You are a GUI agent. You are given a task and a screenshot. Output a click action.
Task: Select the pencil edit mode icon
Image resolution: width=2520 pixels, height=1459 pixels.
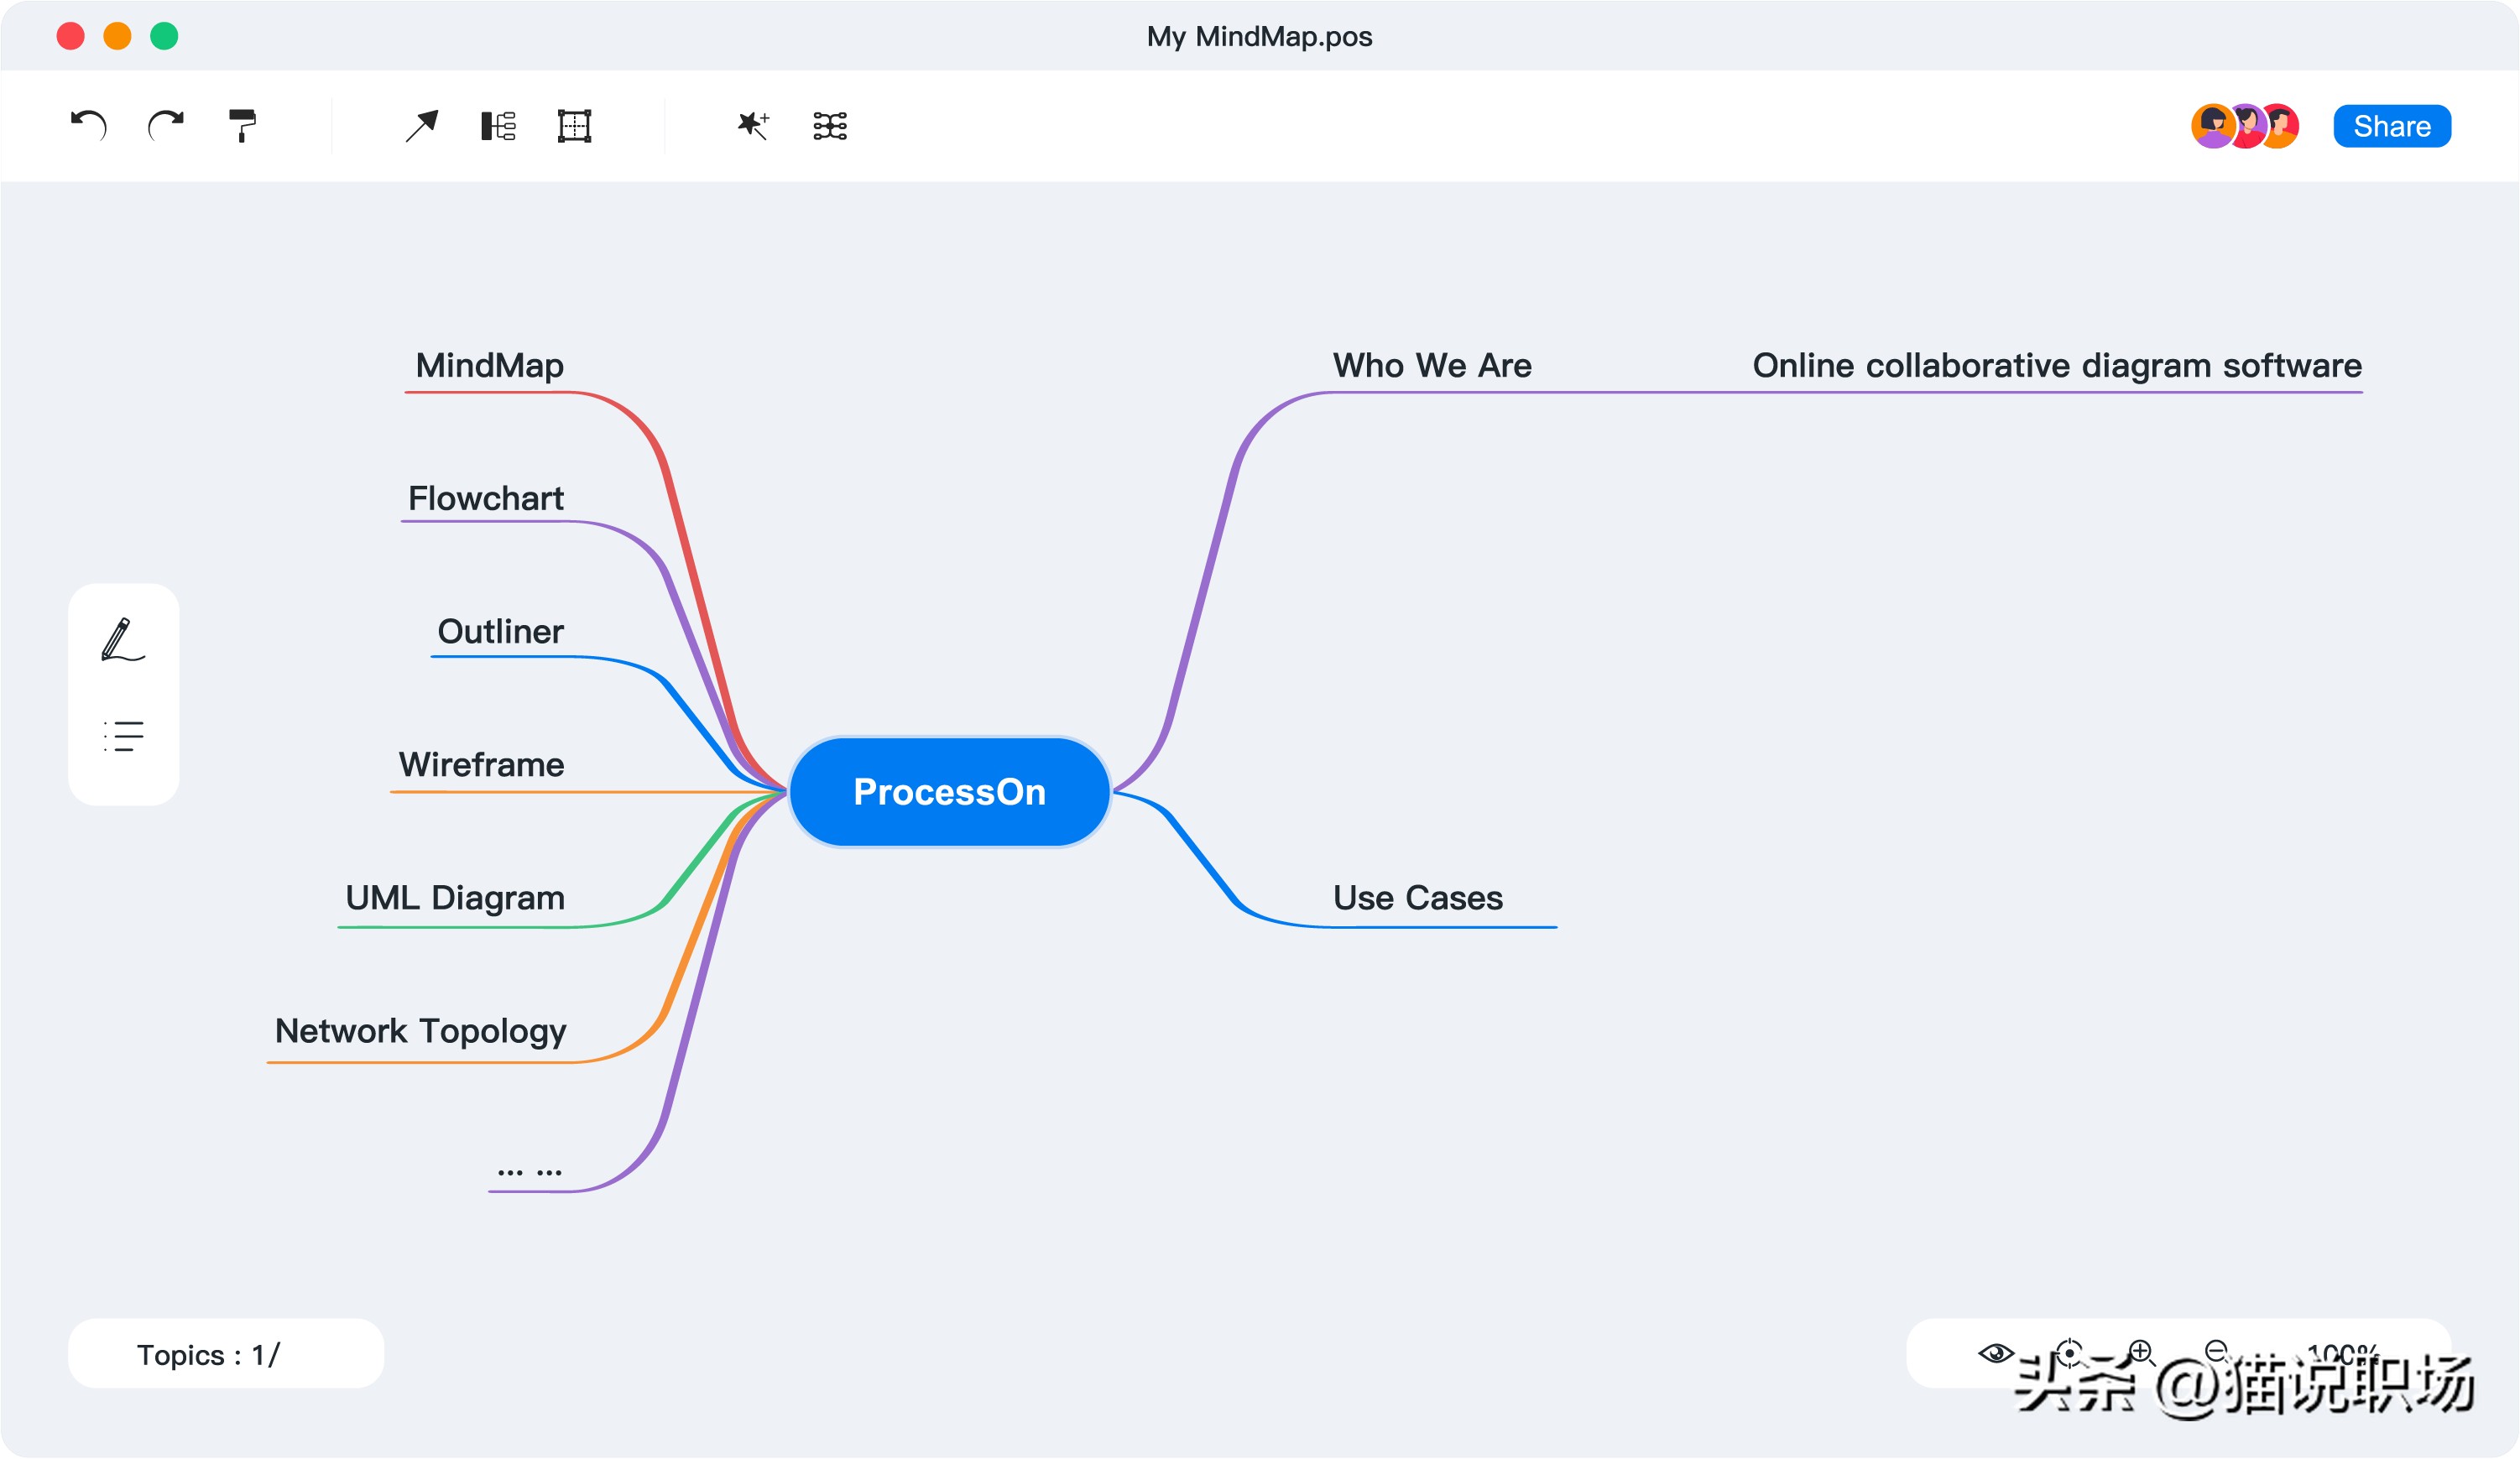[x=123, y=640]
